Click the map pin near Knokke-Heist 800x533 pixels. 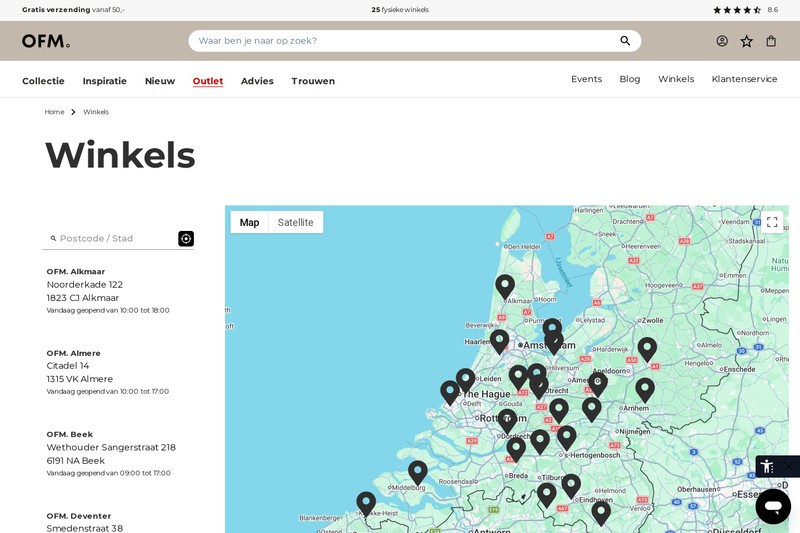[366, 502]
